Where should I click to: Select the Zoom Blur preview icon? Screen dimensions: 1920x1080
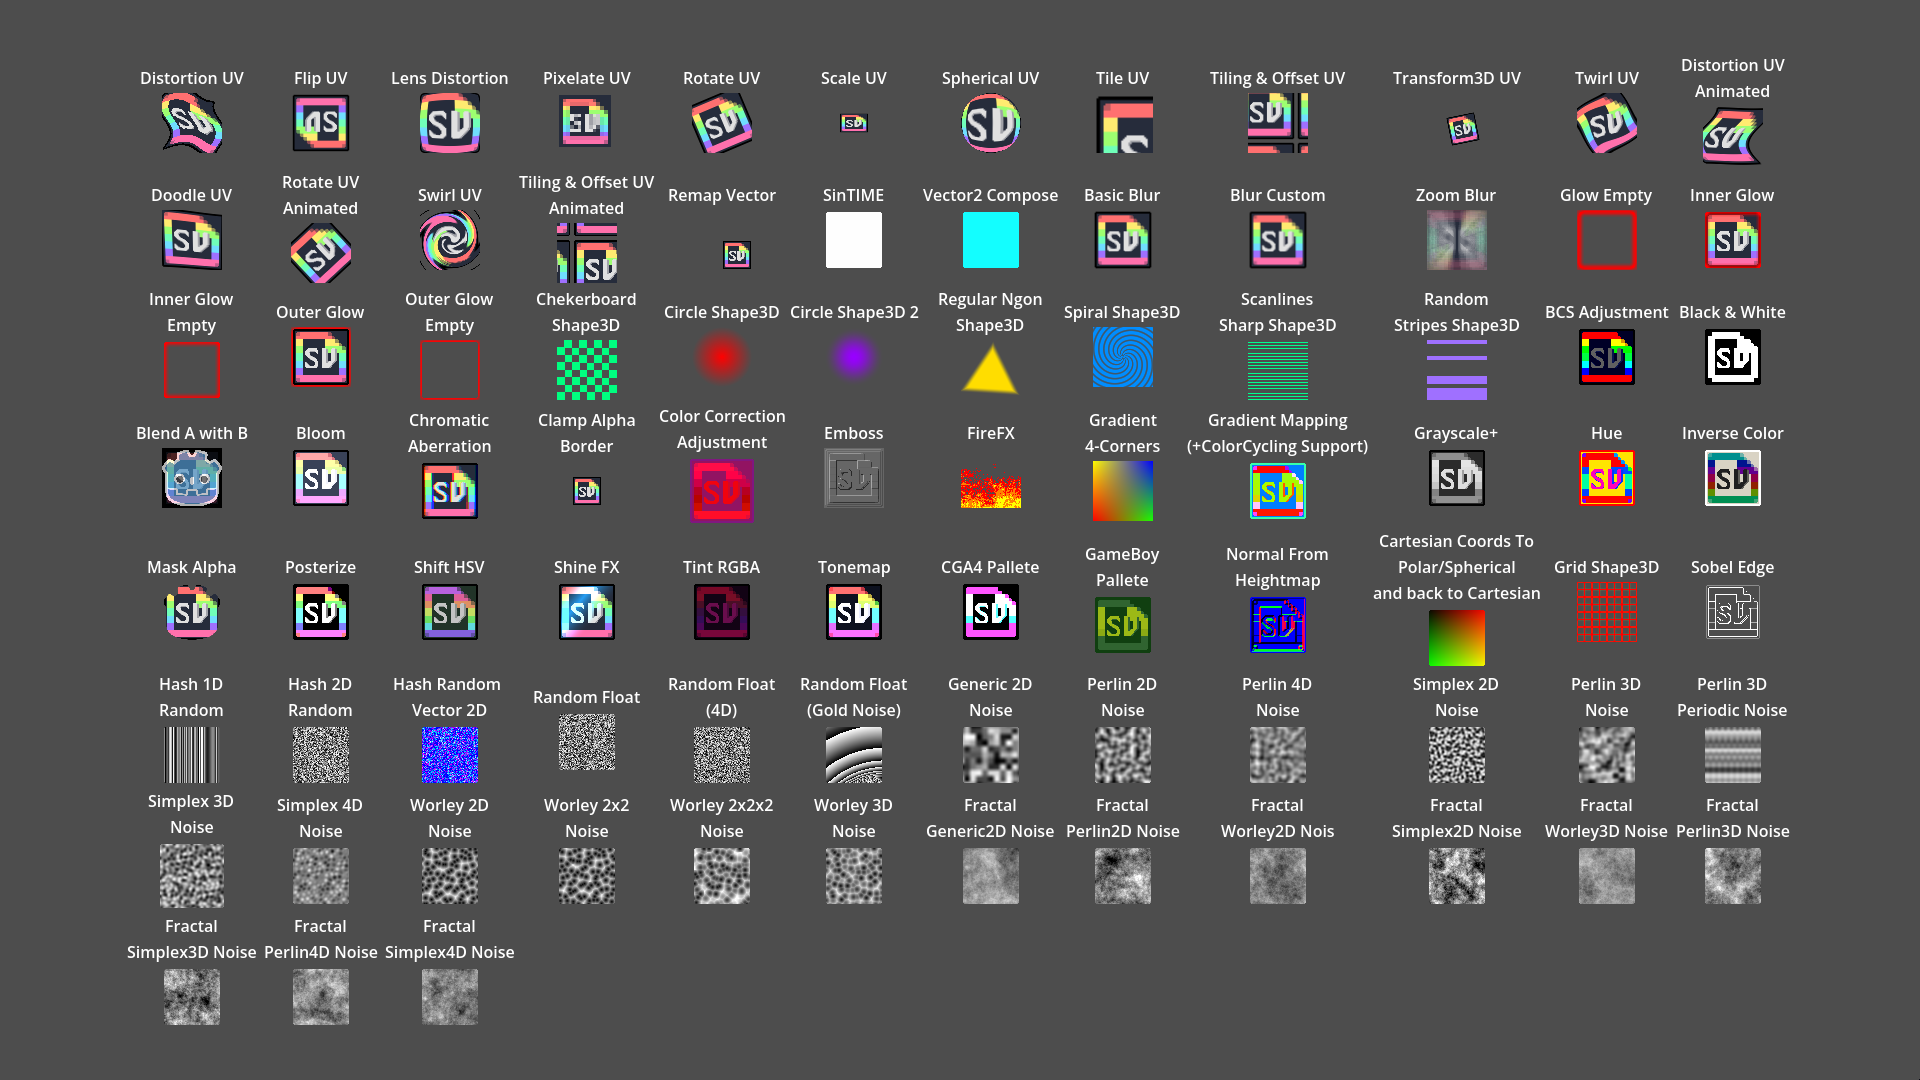pyautogui.click(x=1456, y=240)
